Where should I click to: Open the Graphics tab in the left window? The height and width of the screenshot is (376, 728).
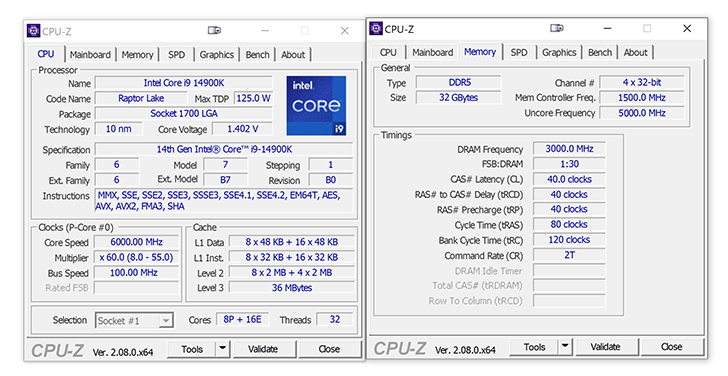tap(216, 55)
